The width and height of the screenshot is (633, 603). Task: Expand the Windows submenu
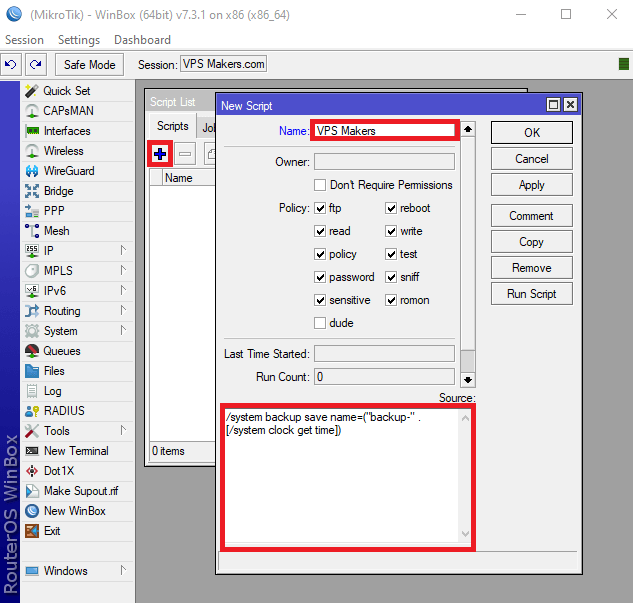tap(123, 570)
